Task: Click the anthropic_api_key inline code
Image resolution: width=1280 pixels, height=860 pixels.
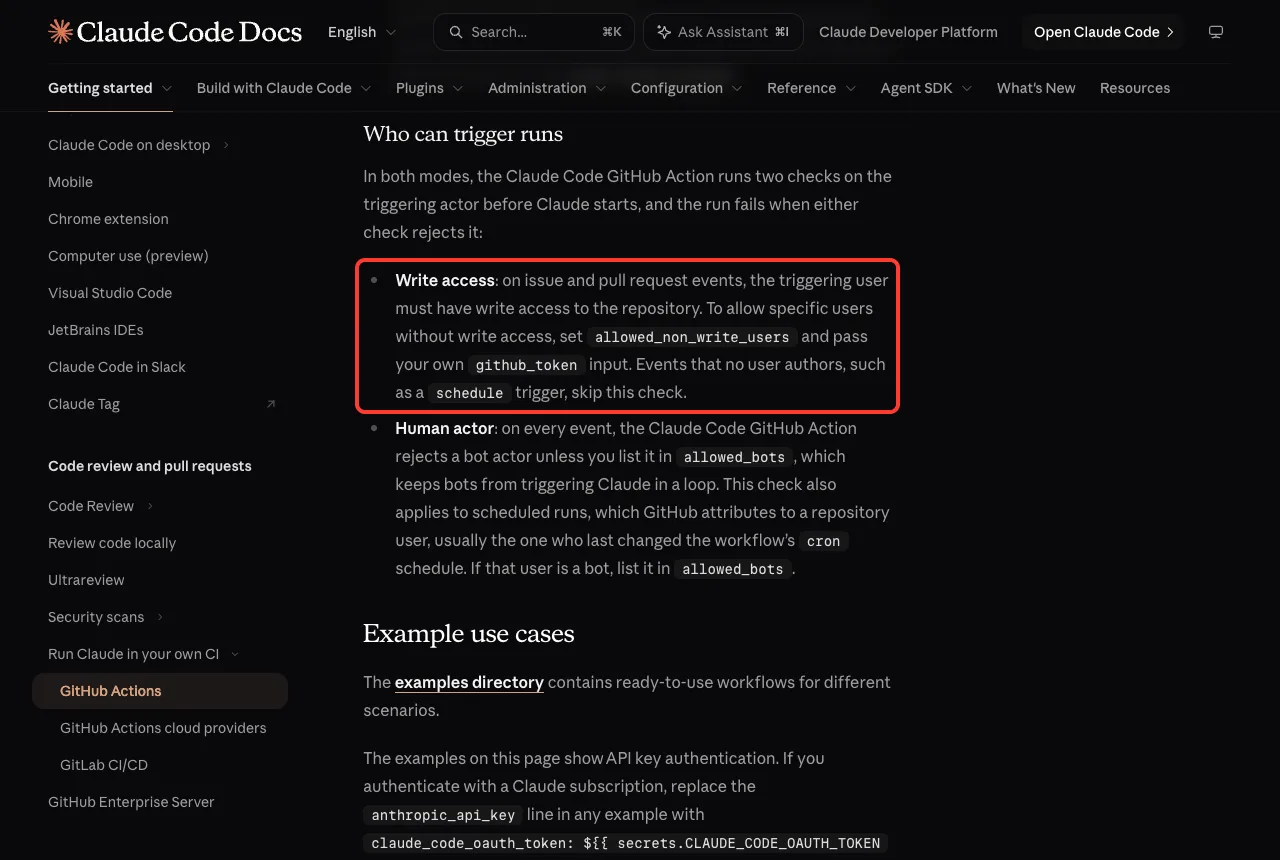Action: (443, 815)
